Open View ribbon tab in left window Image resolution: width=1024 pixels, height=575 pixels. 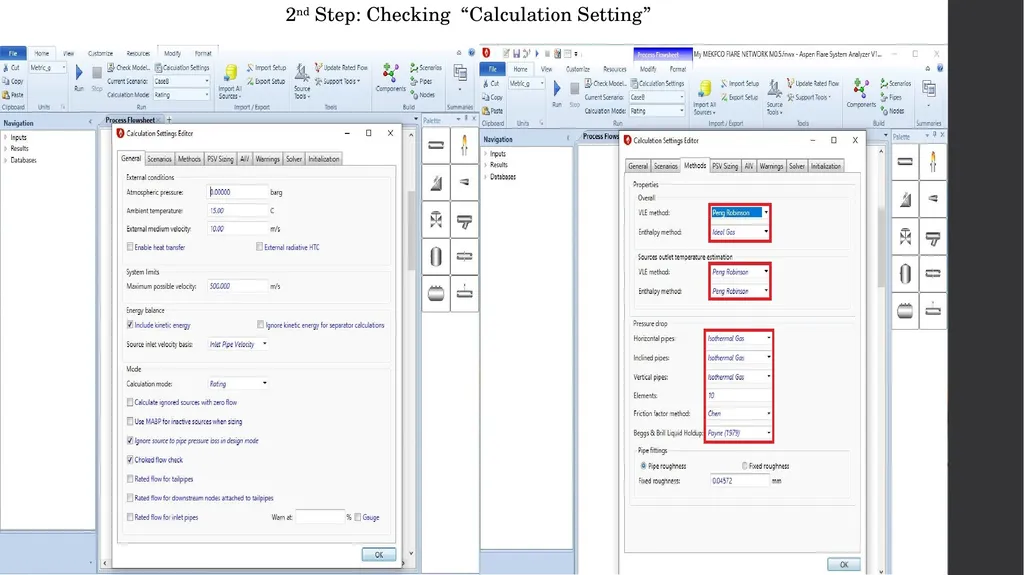coord(69,53)
